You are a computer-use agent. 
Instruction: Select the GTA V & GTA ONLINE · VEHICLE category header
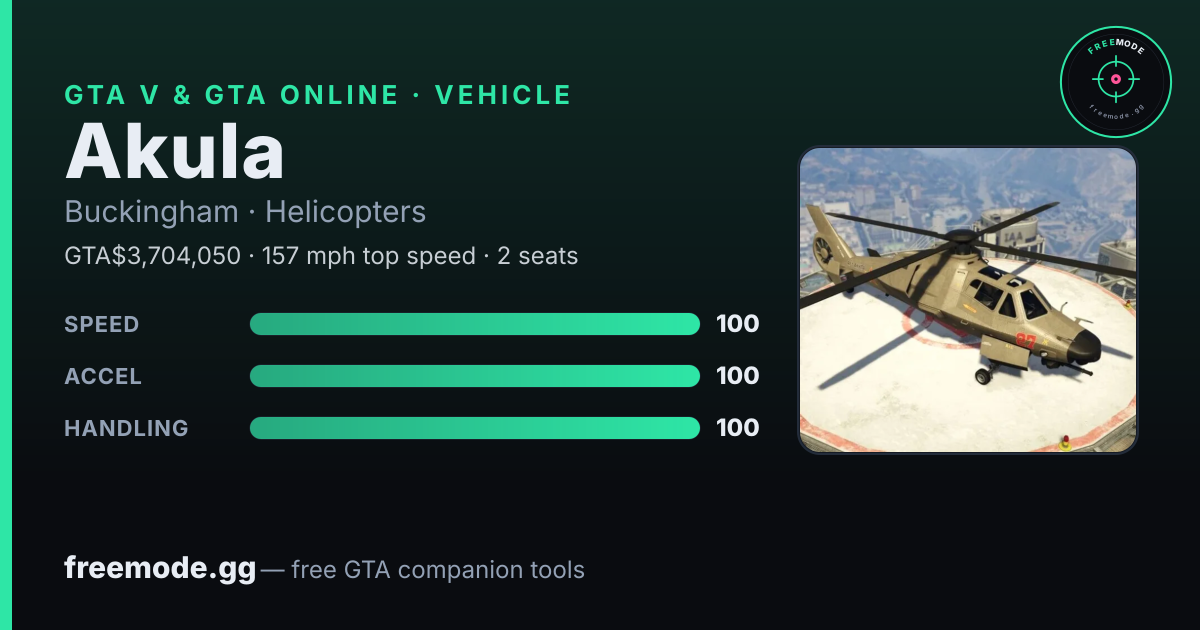(318, 95)
